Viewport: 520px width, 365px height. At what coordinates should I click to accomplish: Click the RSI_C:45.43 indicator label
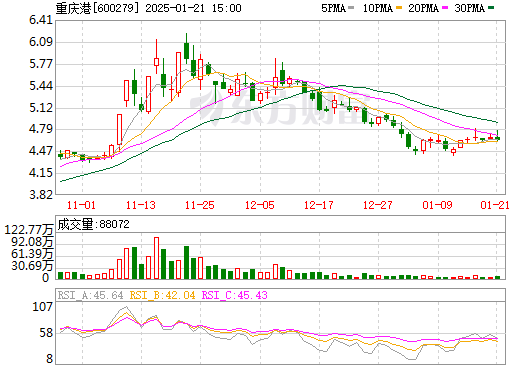tap(235, 295)
